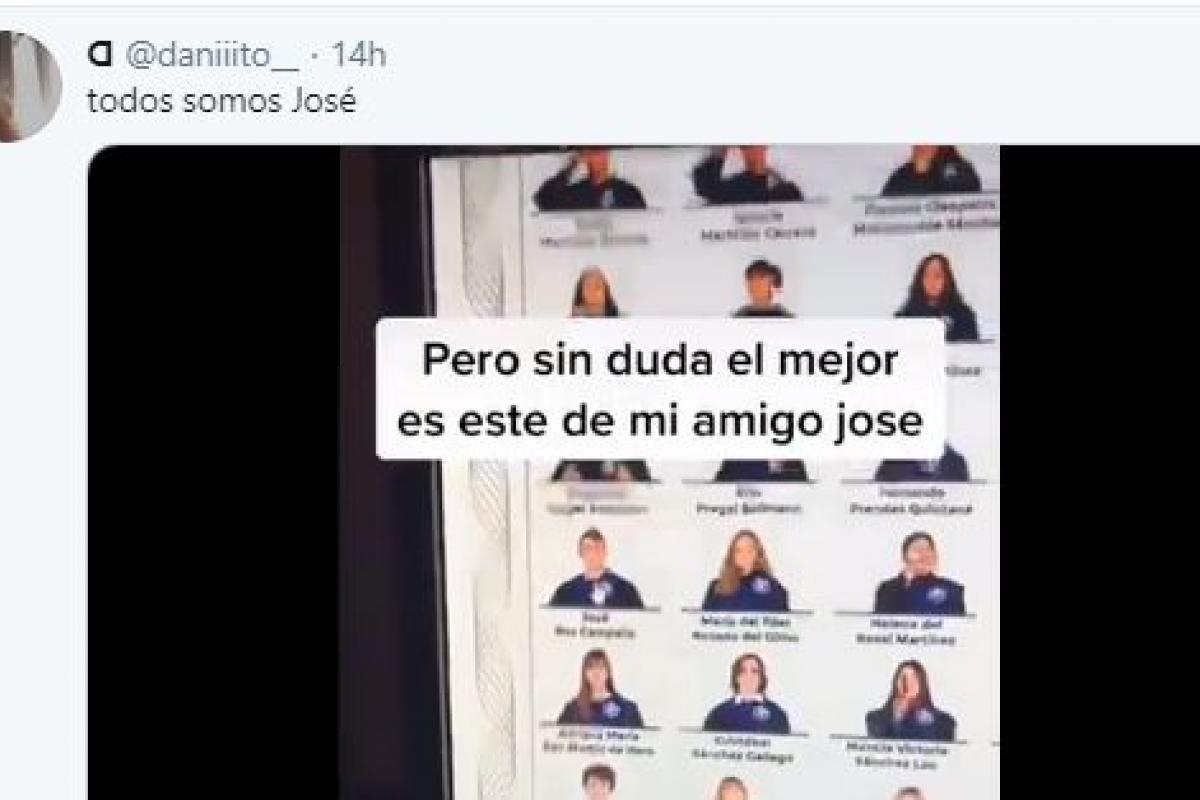
Task: Open the tweet author's profile avatar
Action: (x=28, y=85)
